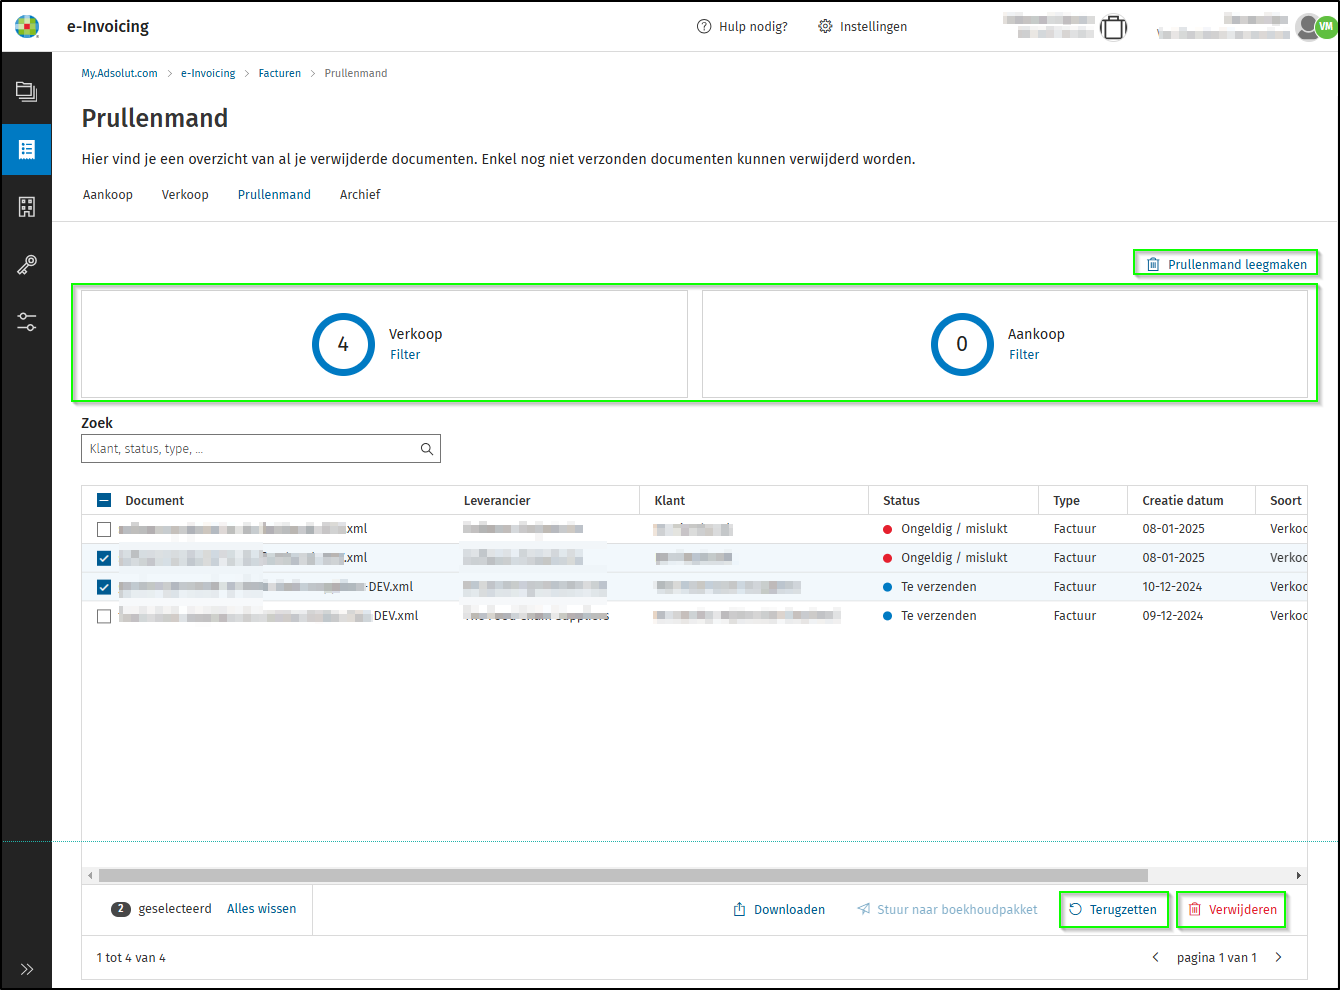The width and height of the screenshot is (1340, 990).
Task: Switch to the Verkoop tab
Action: (x=185, y=195)
